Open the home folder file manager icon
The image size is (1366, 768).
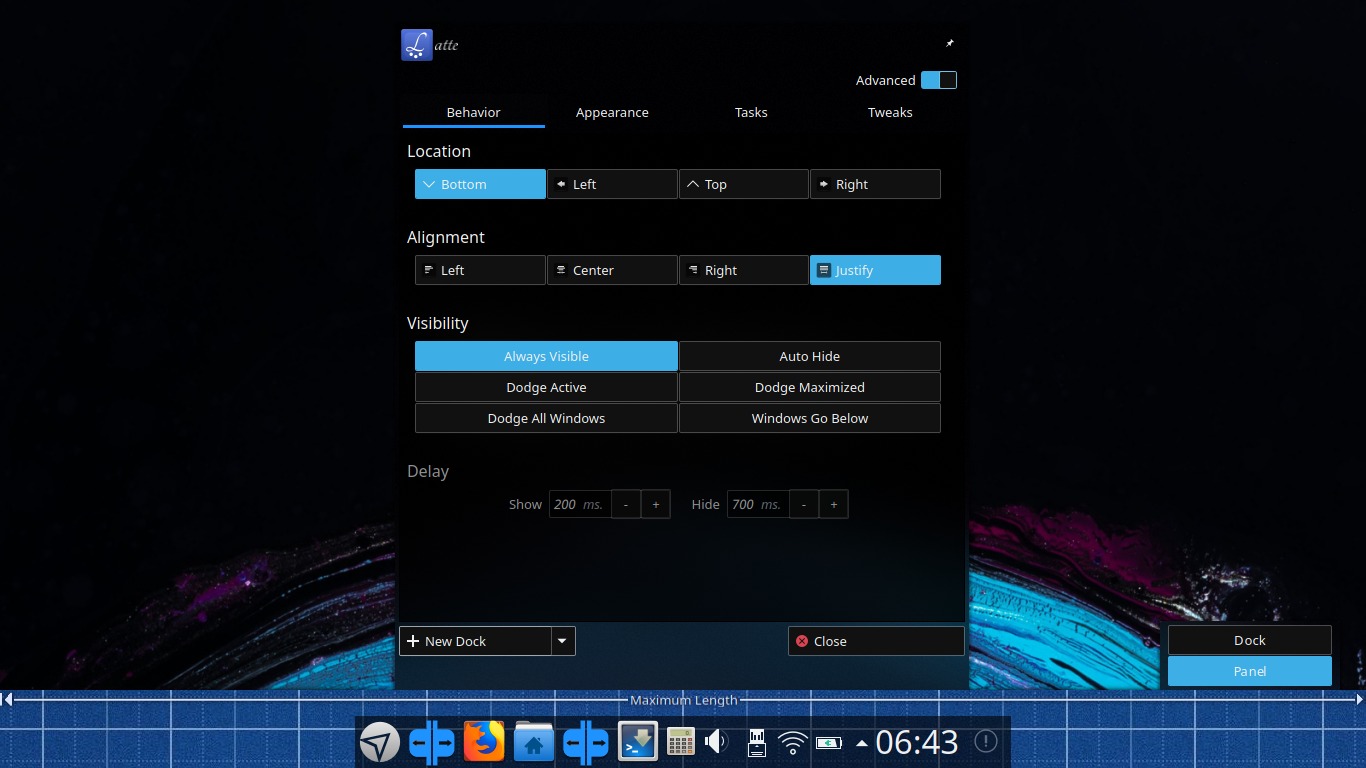click(534, 742)
